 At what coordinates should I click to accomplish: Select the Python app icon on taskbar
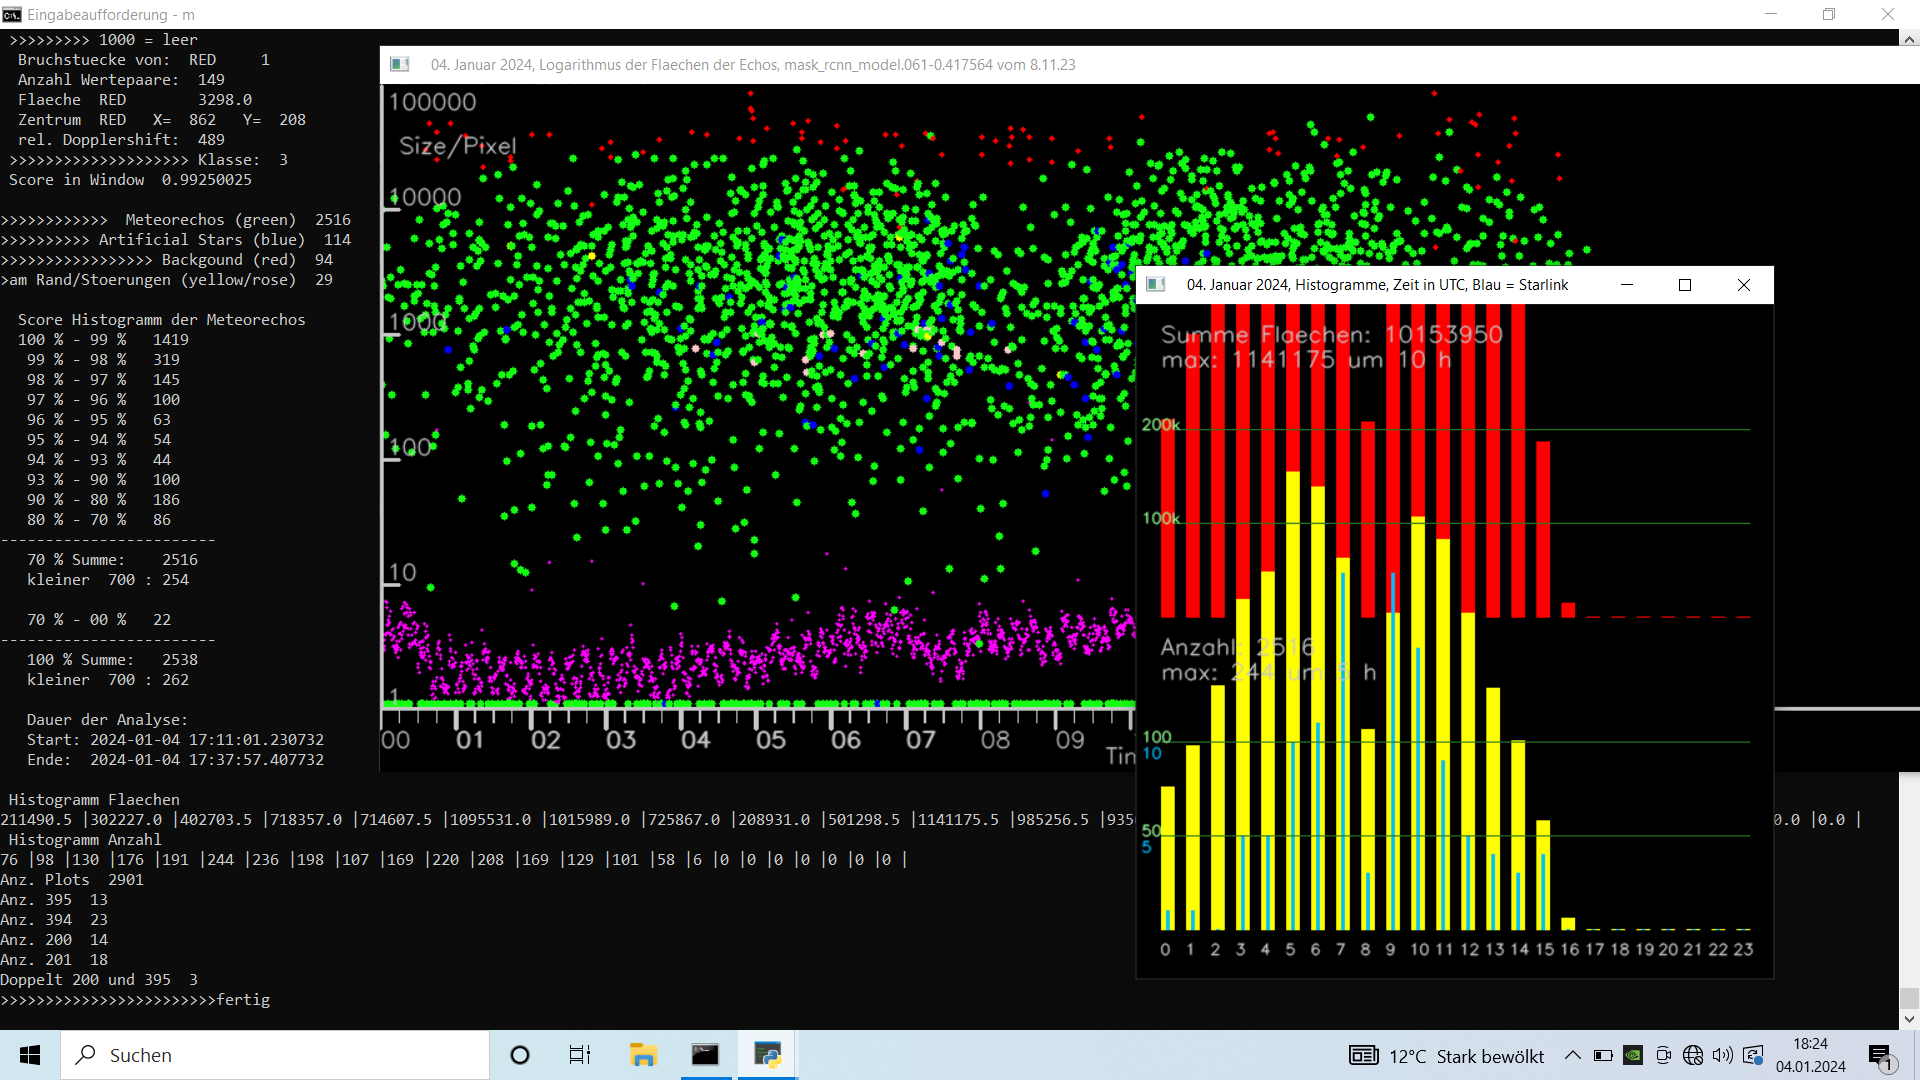pyautogui.click(x=768, y=1055)
